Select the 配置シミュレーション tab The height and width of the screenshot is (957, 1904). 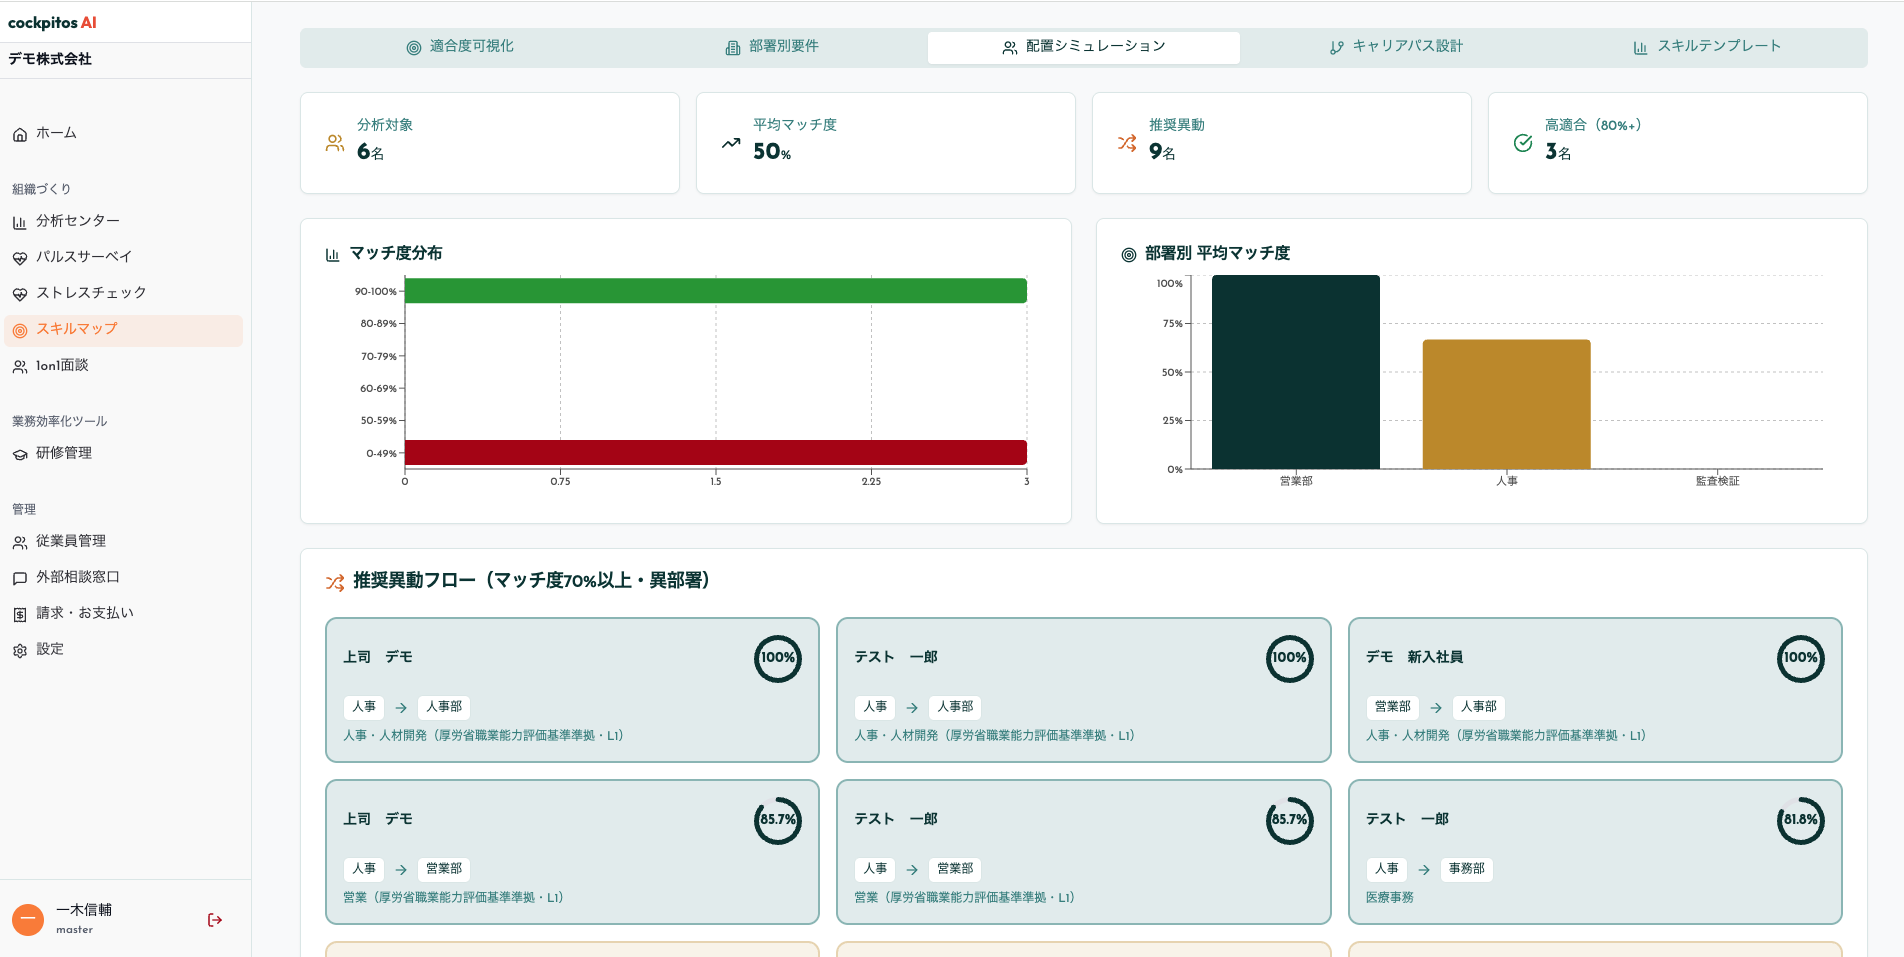pyautogui.click(x=1084, y=47)
